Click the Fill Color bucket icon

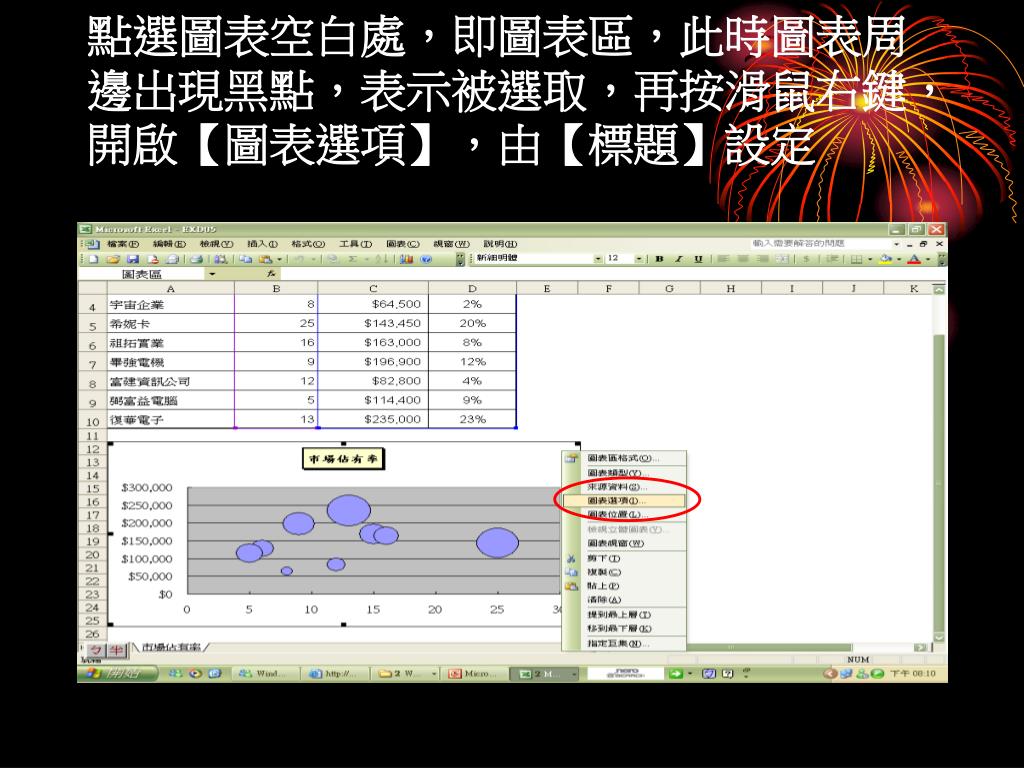[x=886, y=259]
